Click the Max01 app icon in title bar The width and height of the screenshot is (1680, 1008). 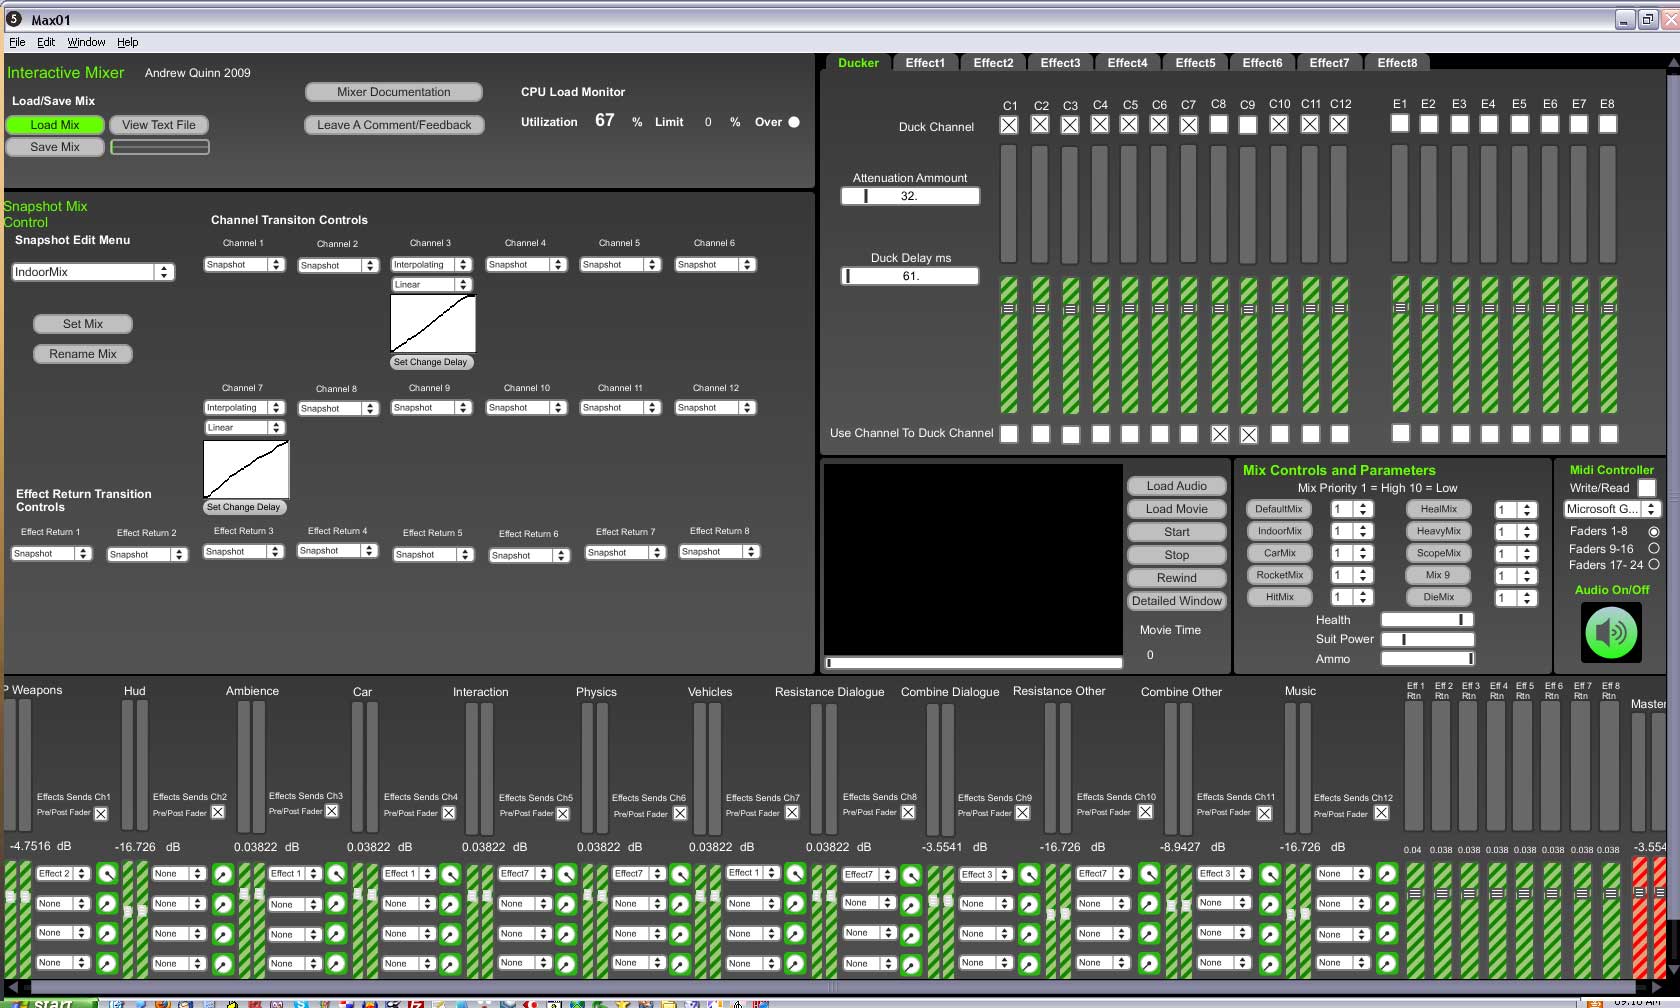13,19
